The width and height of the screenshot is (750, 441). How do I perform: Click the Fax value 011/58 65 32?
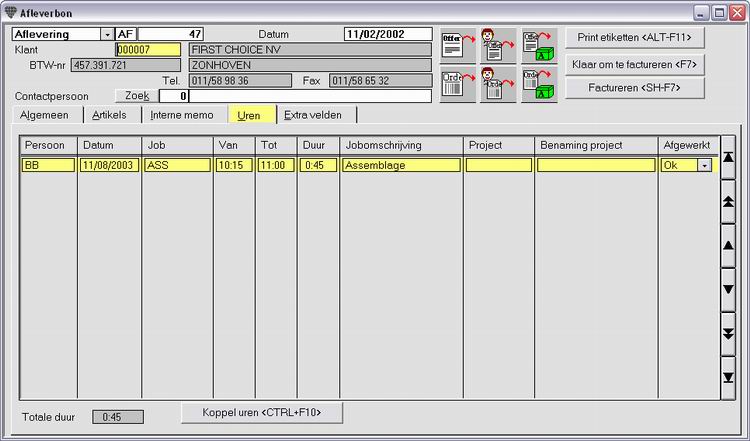click(x=380, y=81)
